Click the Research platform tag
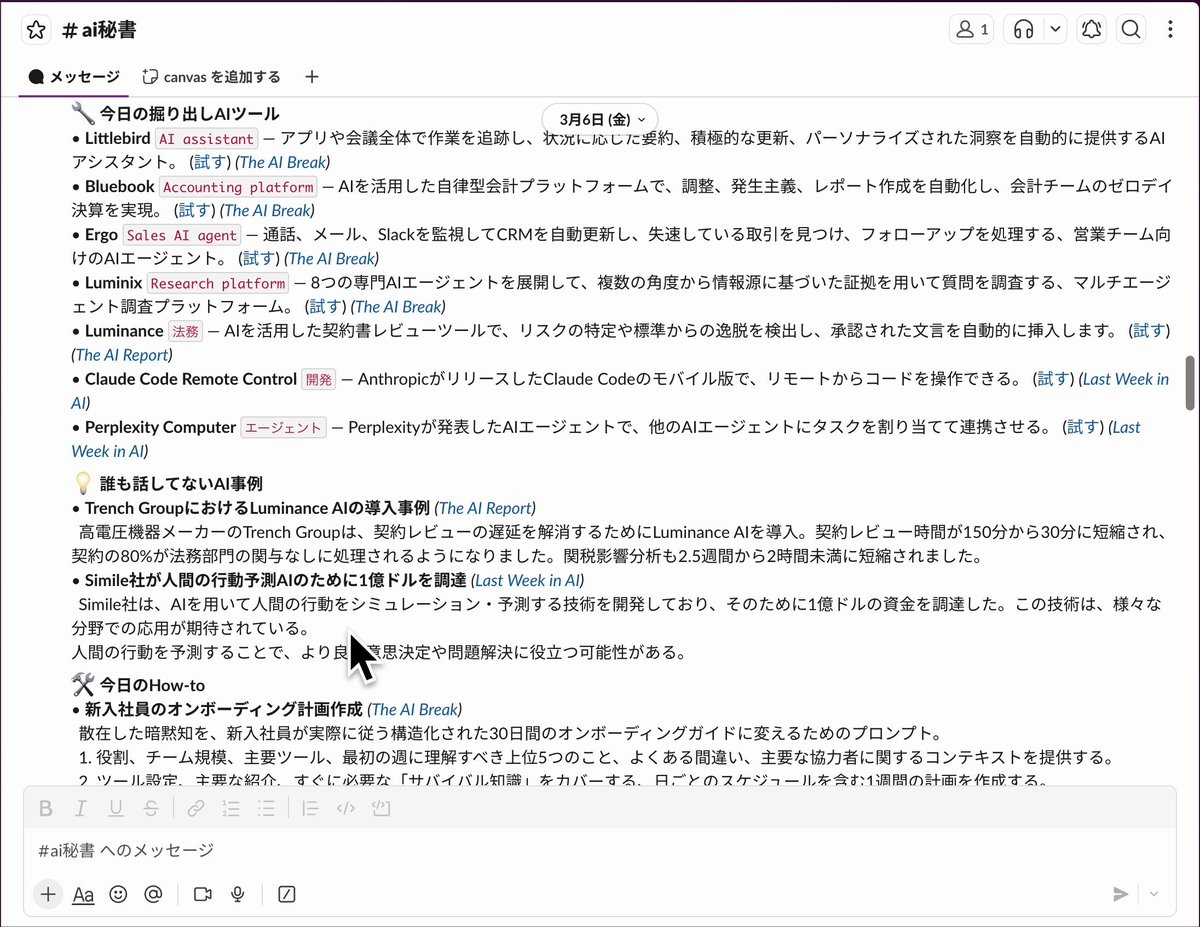1200x927 pixels. (218, 284)
